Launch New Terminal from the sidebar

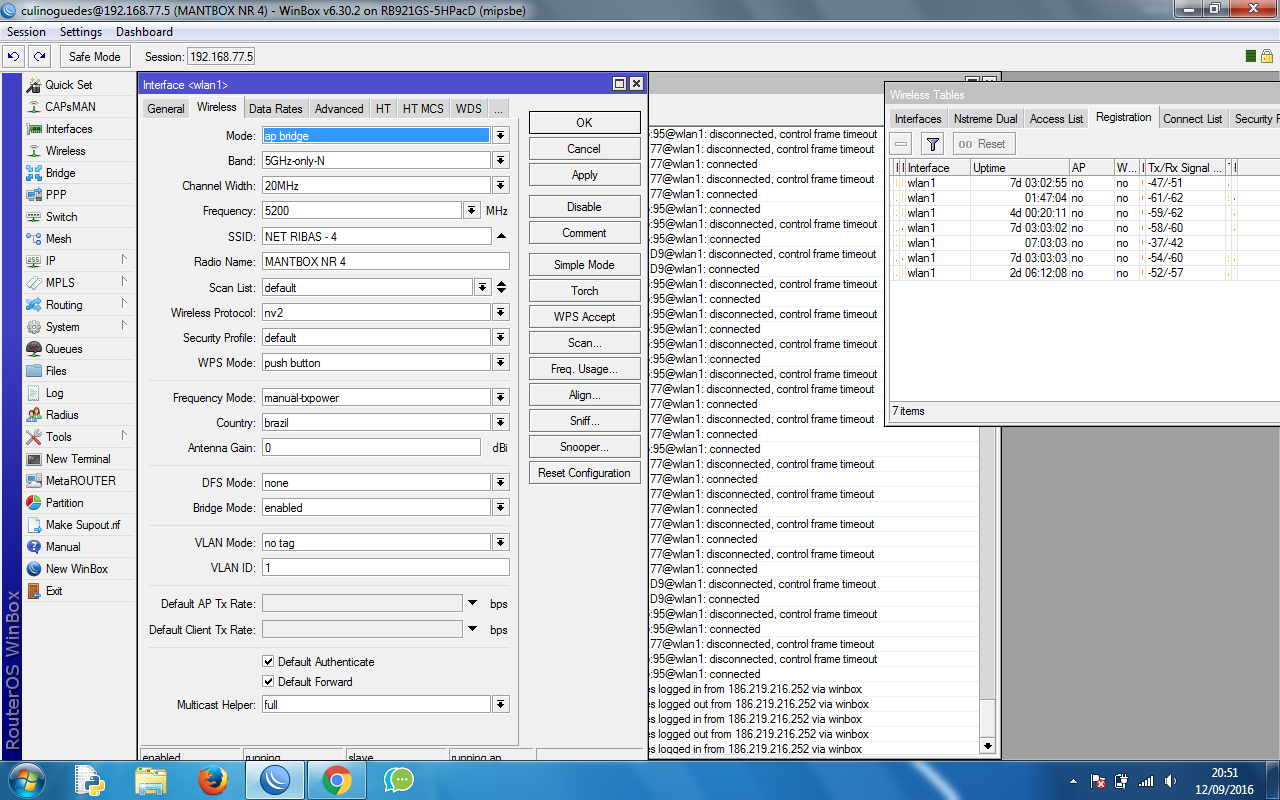tap(68, 459)
